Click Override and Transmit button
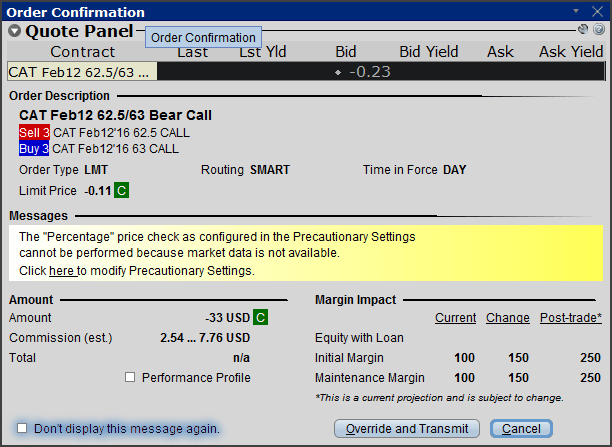Viewport: 612px width, 447px height. coord(407,429)
